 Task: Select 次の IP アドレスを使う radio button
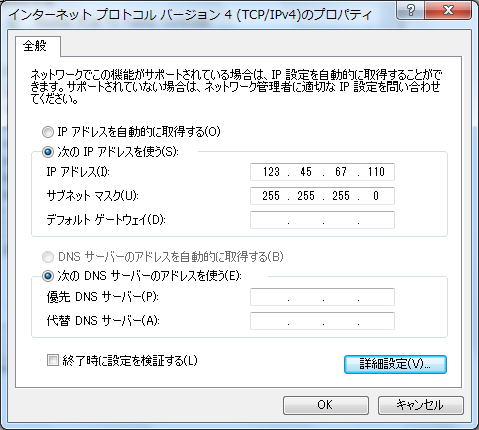tap(48, 152)
